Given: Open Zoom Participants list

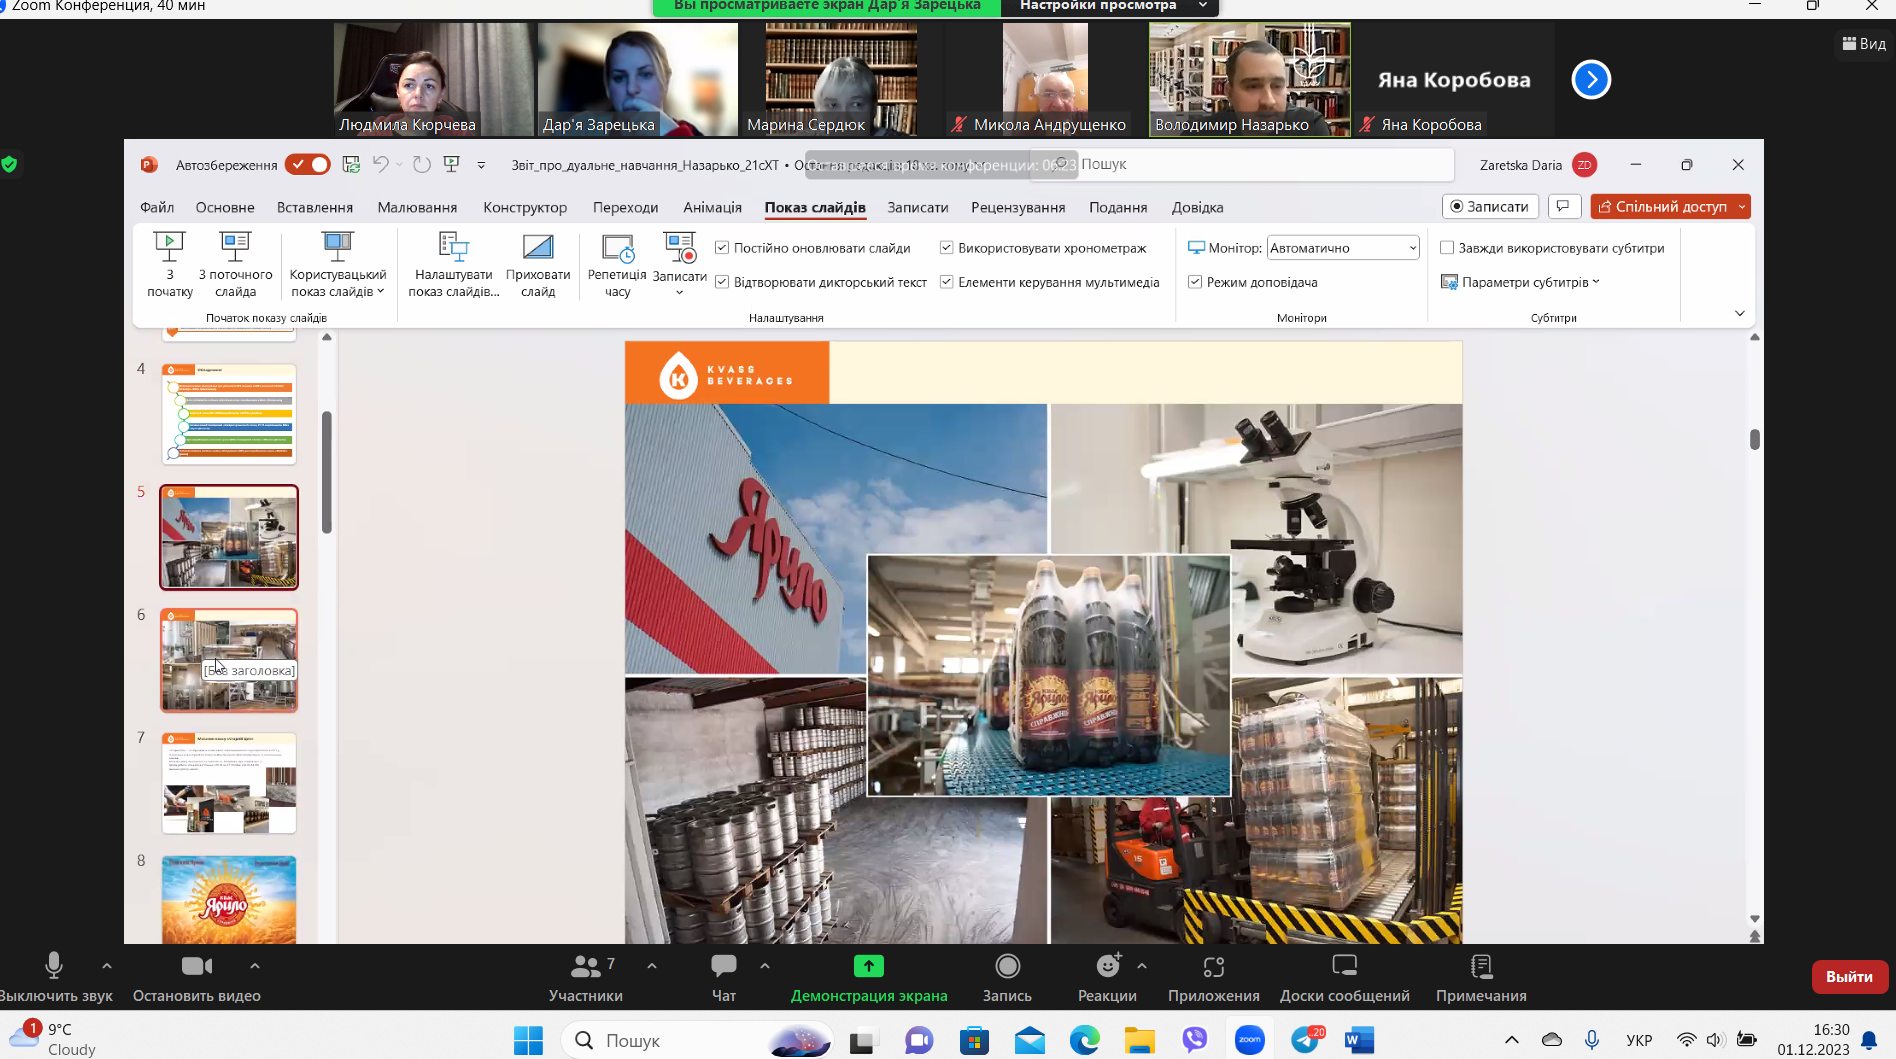Looking at the screenshot, I should pos(585,976).
